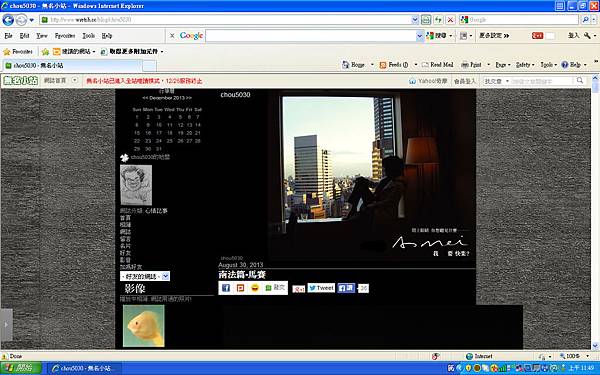Viewport: 600px width, 375px height.
Task: Expand the address bar history dropdown
Action: pyautogui.click(x=415, y=20)
